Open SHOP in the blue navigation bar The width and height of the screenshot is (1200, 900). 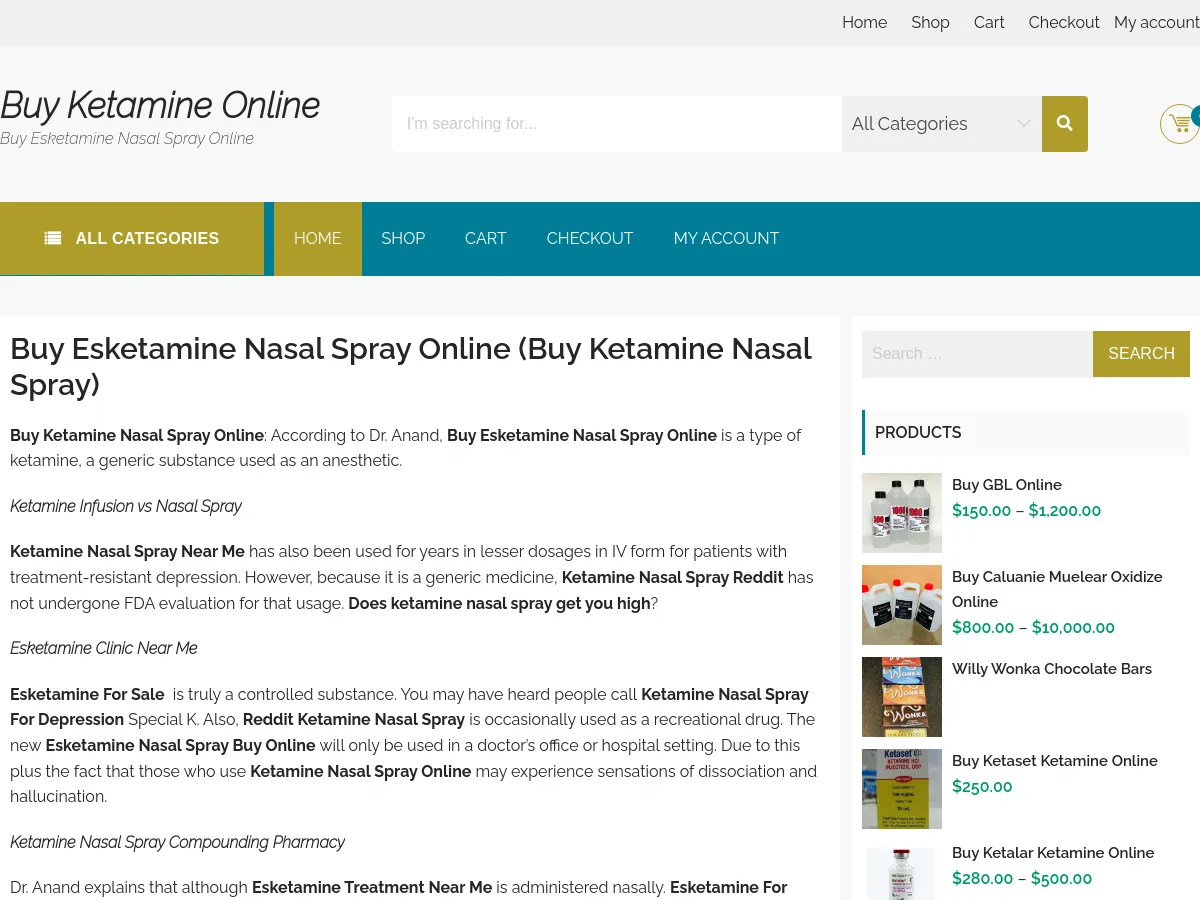tap(403, 238)
